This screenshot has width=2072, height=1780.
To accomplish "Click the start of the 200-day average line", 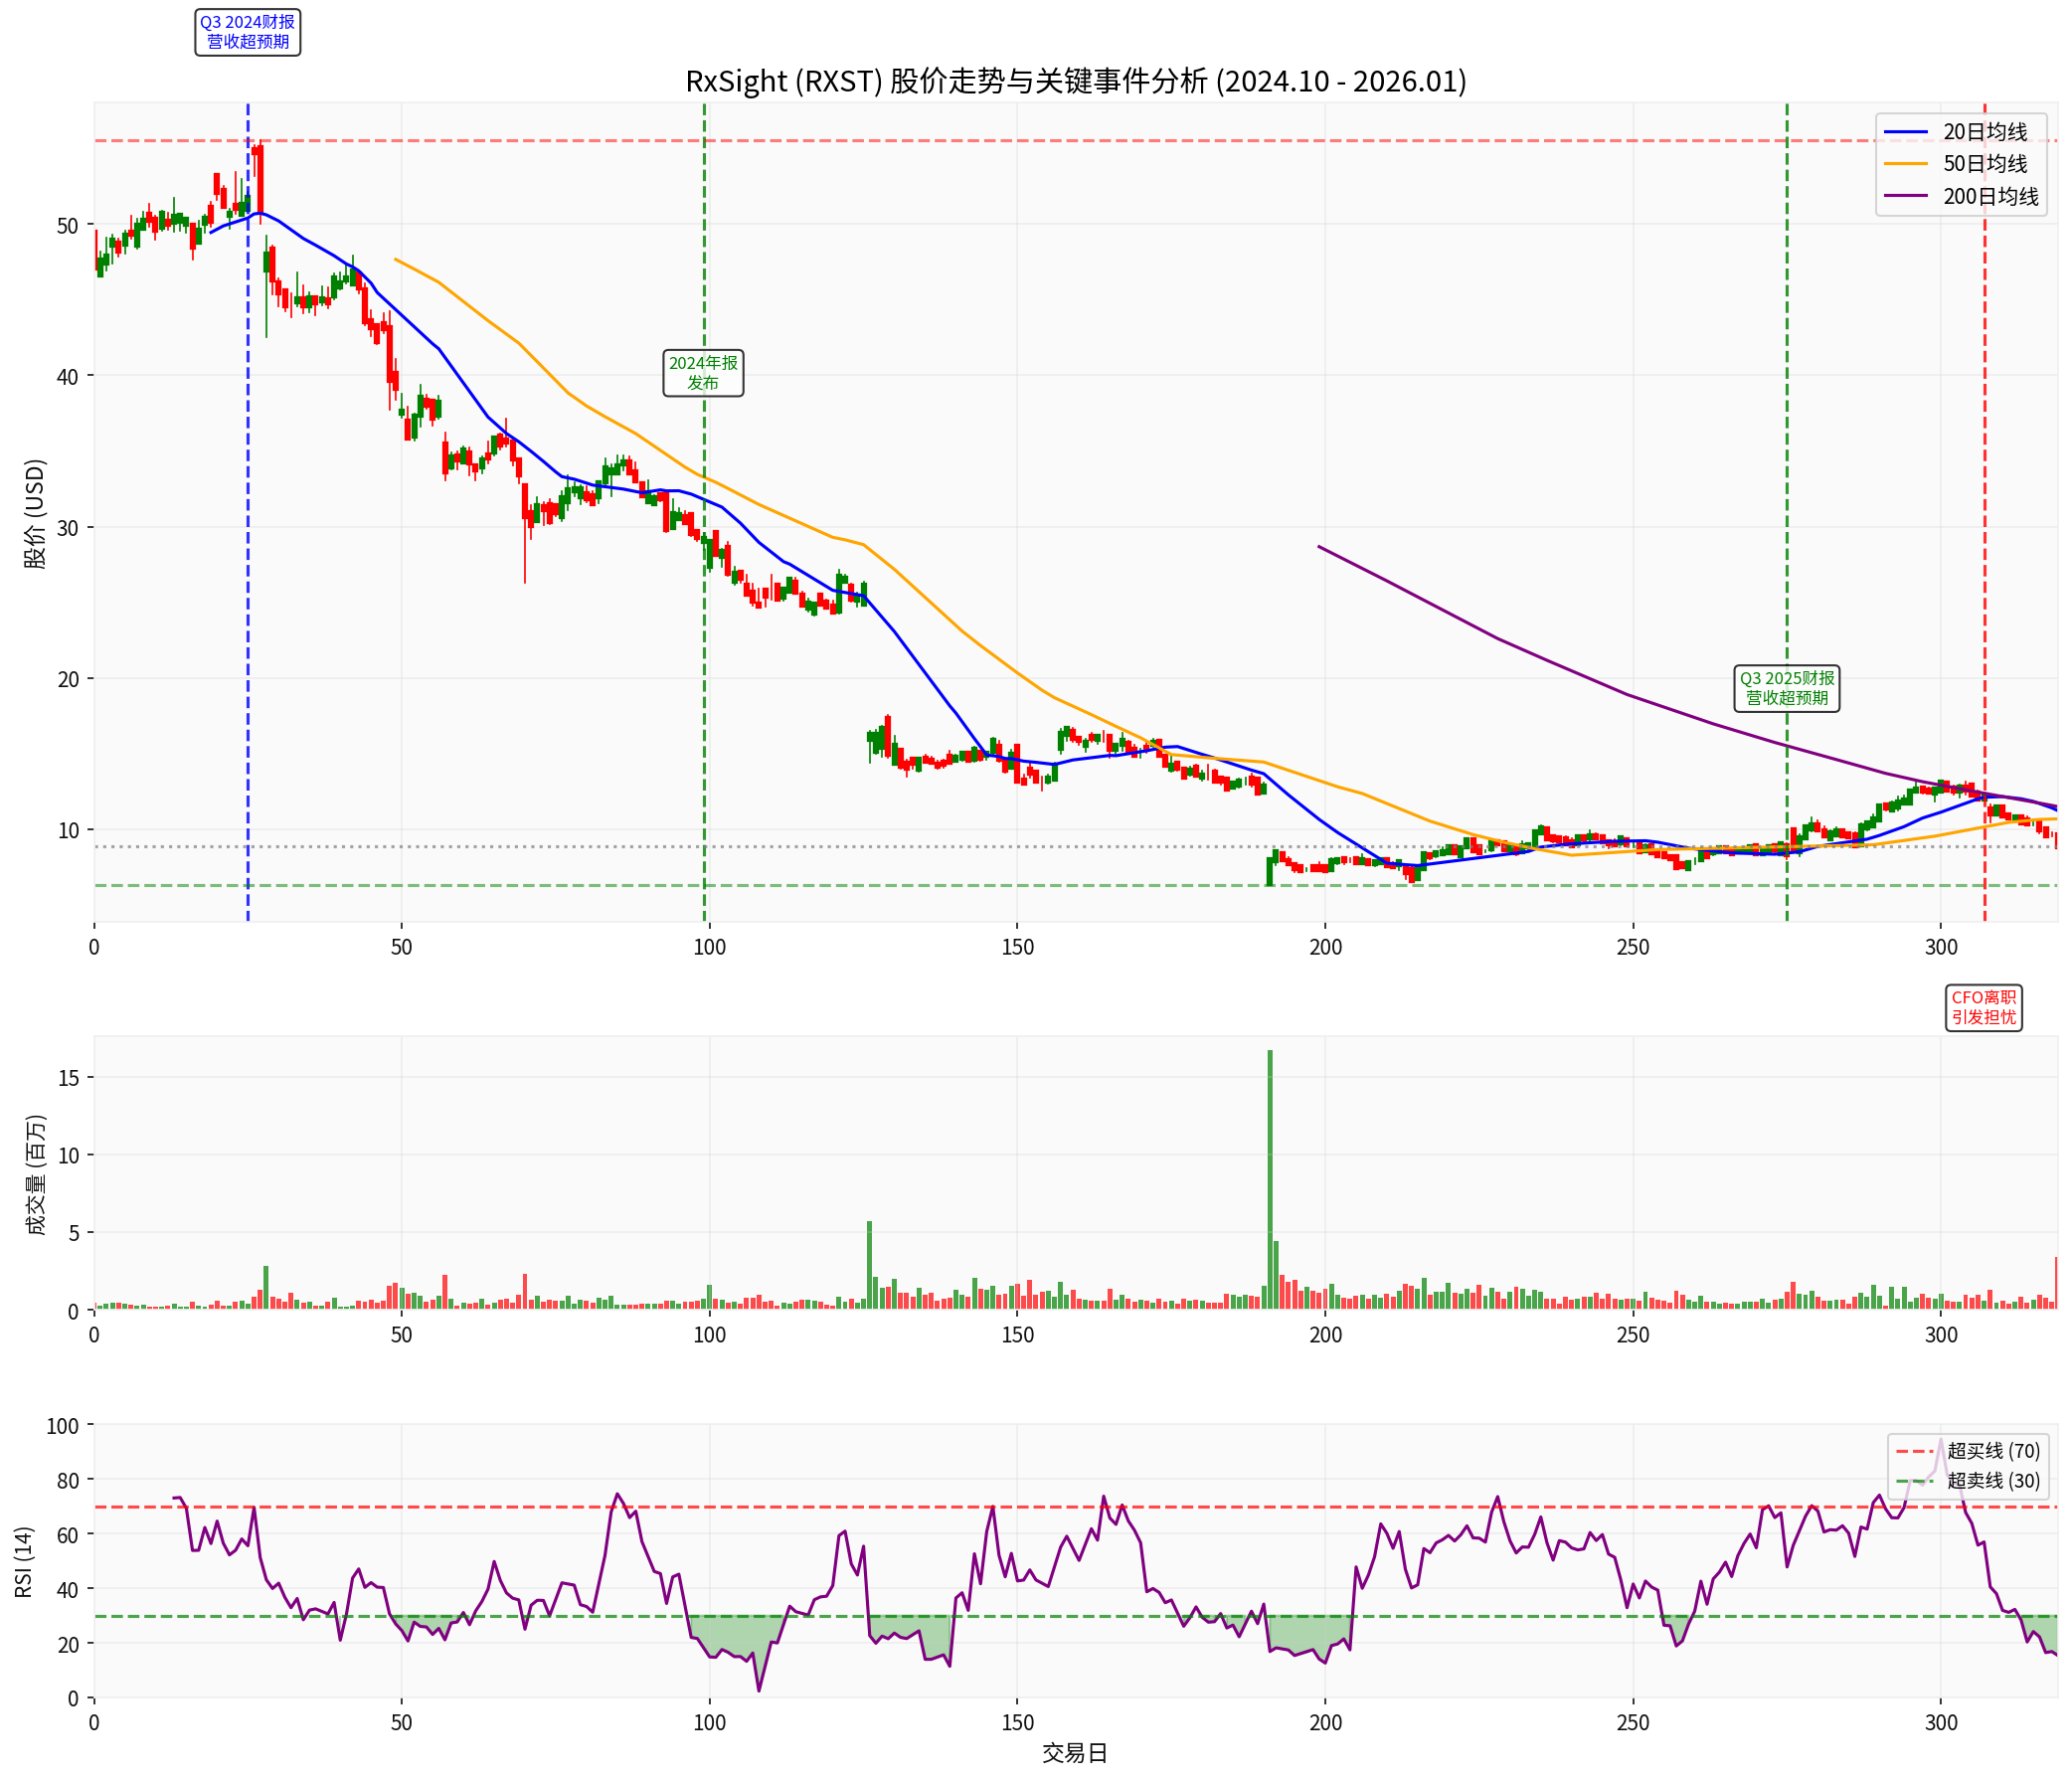I will pos(1320,547).
